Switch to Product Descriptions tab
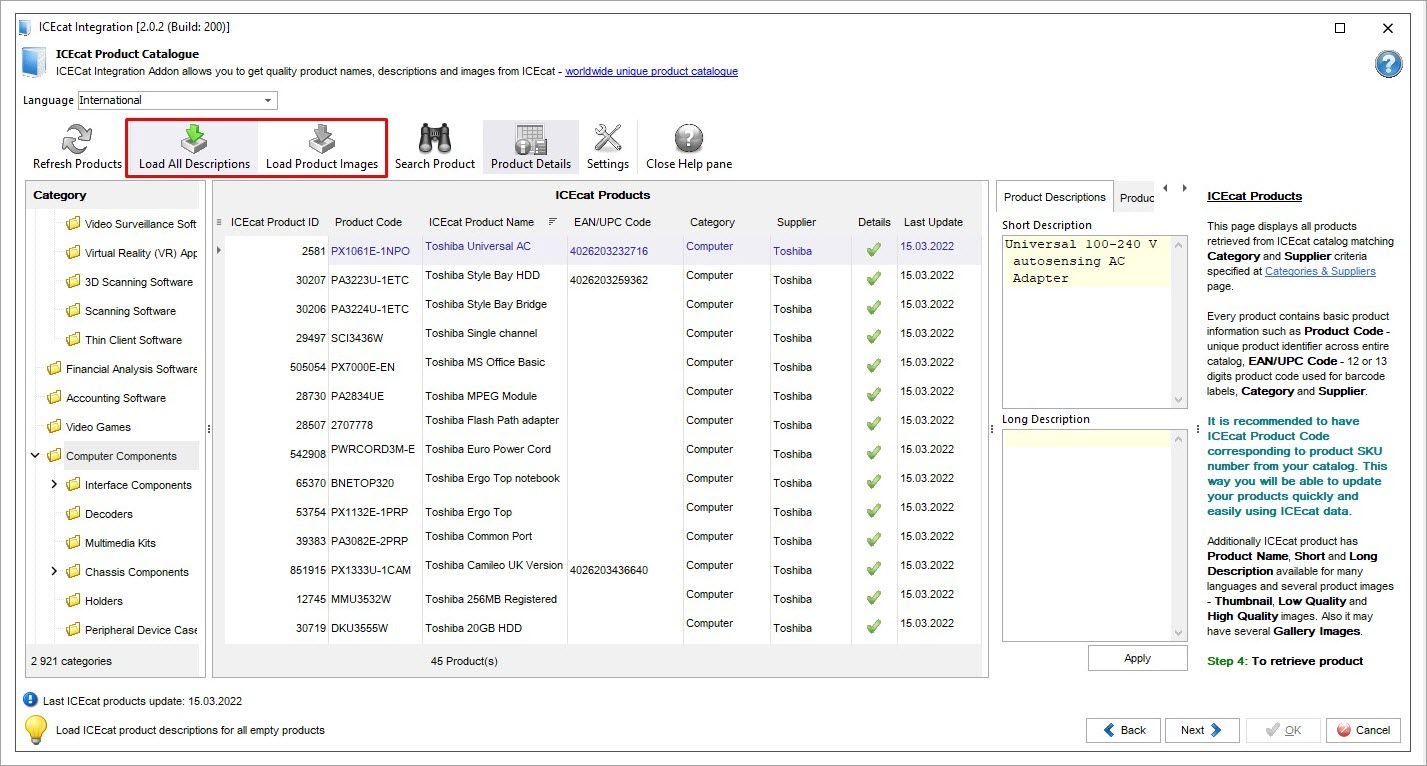 coord(1054,197)
